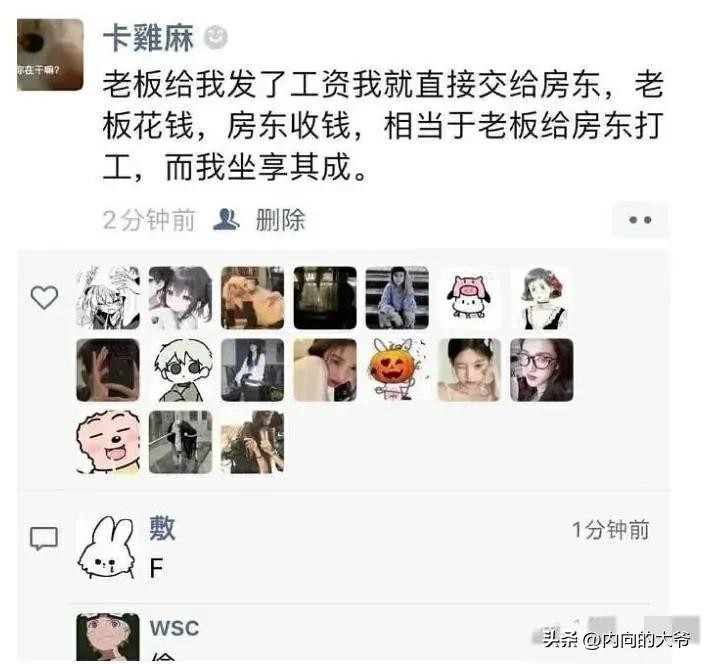Click the emoji badge next to 卡雞麻
The width and height of the screenshot is (706, 664).
coord(216,38)
